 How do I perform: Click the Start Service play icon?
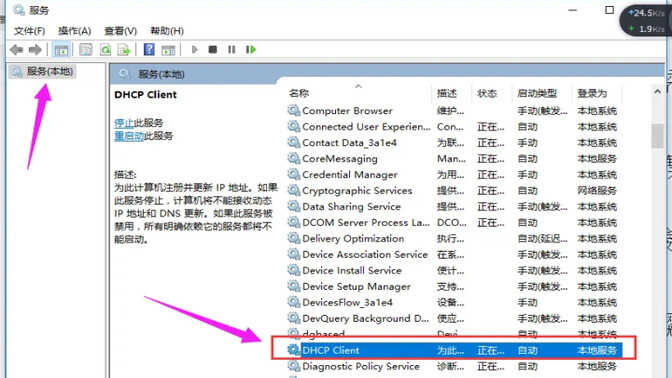(x=194, y=50)
